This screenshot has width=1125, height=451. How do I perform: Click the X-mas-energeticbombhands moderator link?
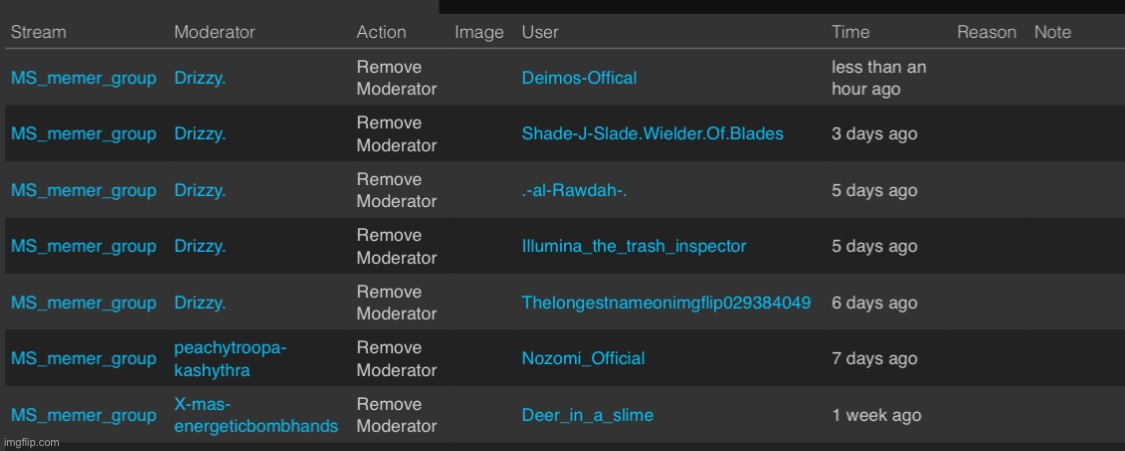(x=255, y=415)
